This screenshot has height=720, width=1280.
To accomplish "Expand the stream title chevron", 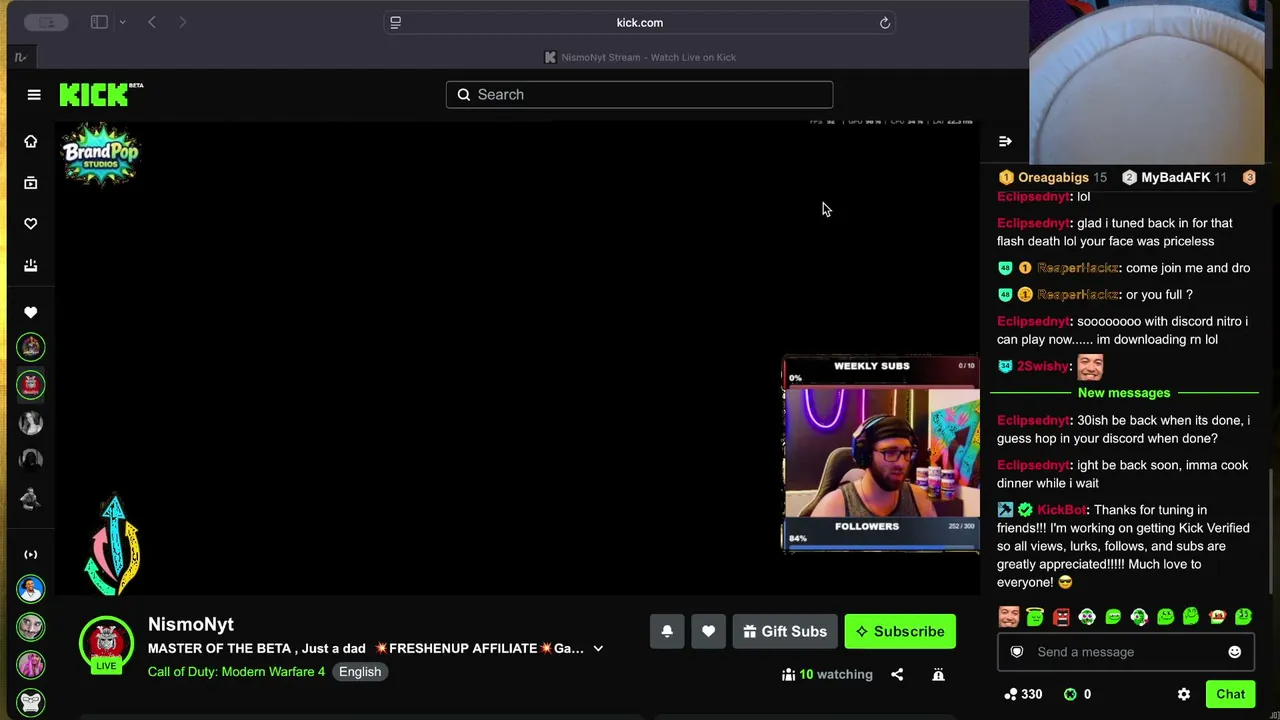I will click(x=598, y=649).
